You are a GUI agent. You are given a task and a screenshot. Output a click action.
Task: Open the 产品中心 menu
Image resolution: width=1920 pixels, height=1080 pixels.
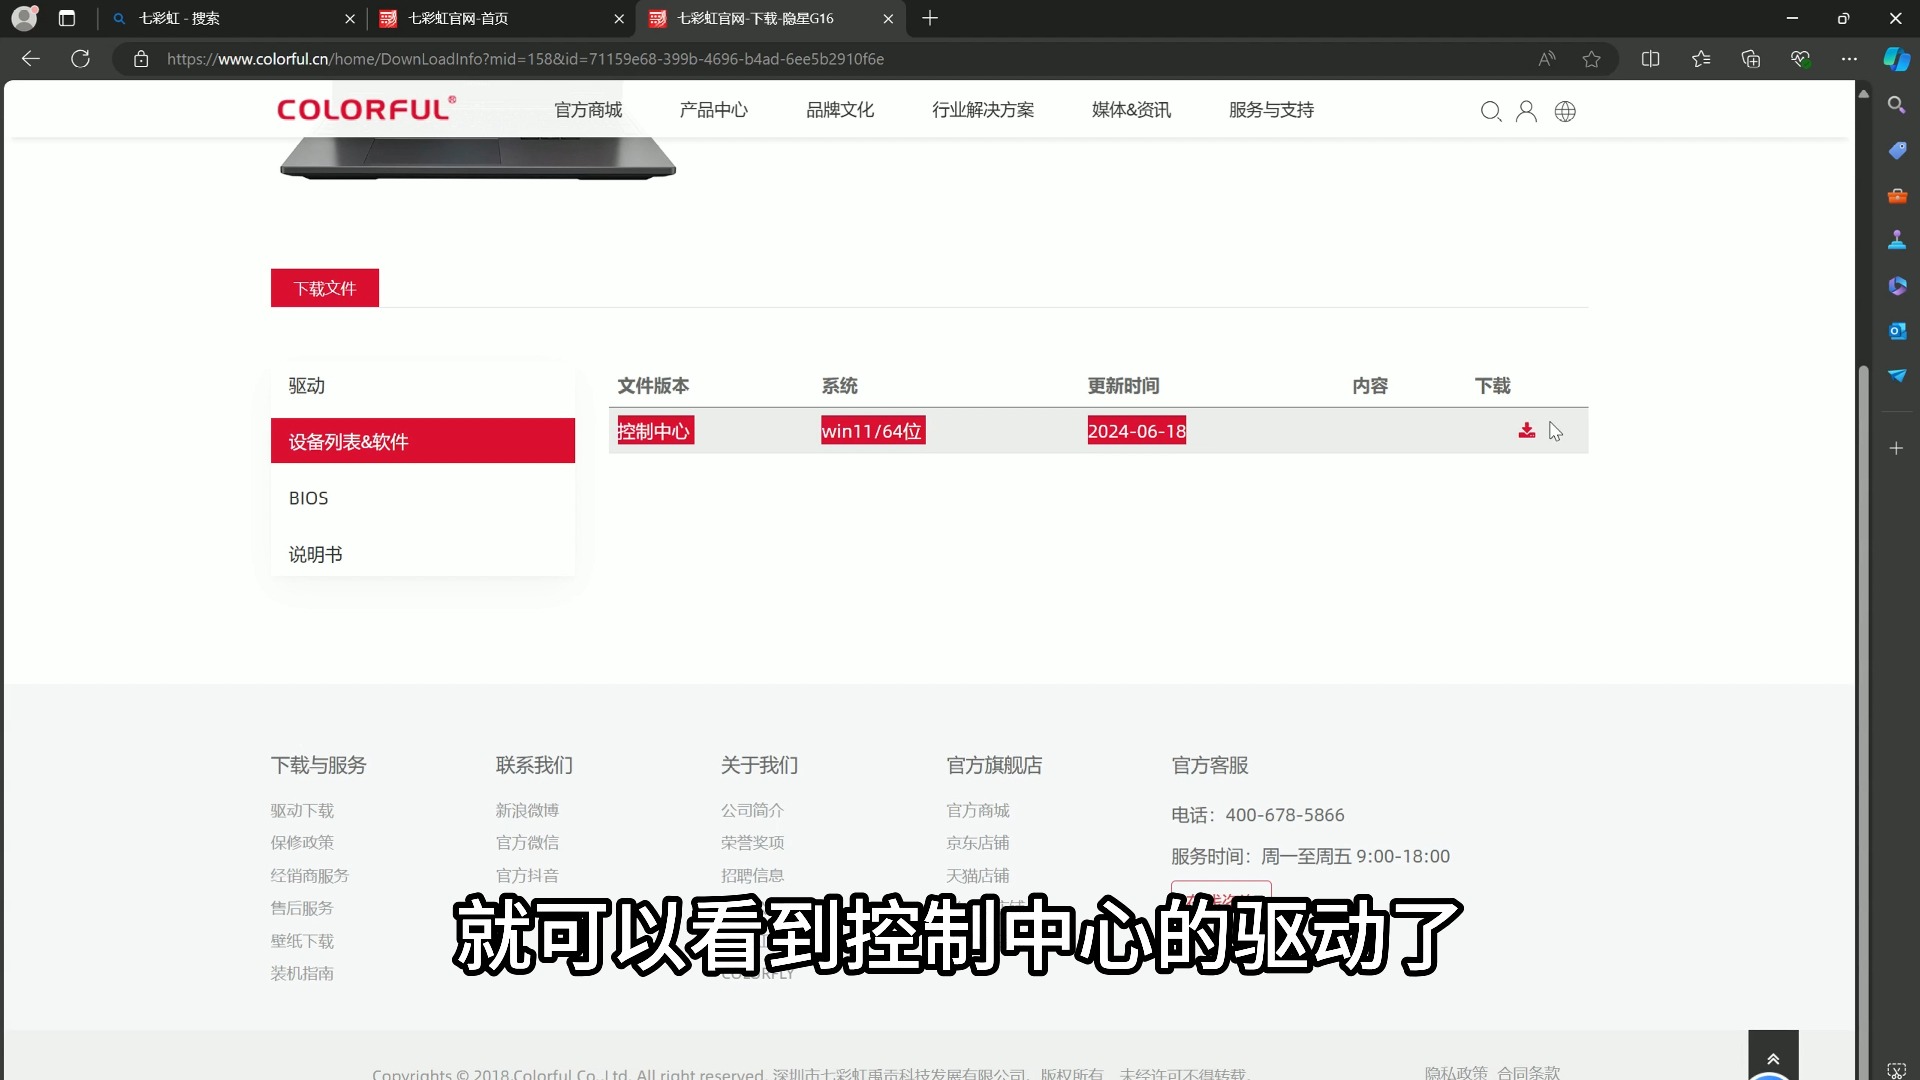coord(713,110)
